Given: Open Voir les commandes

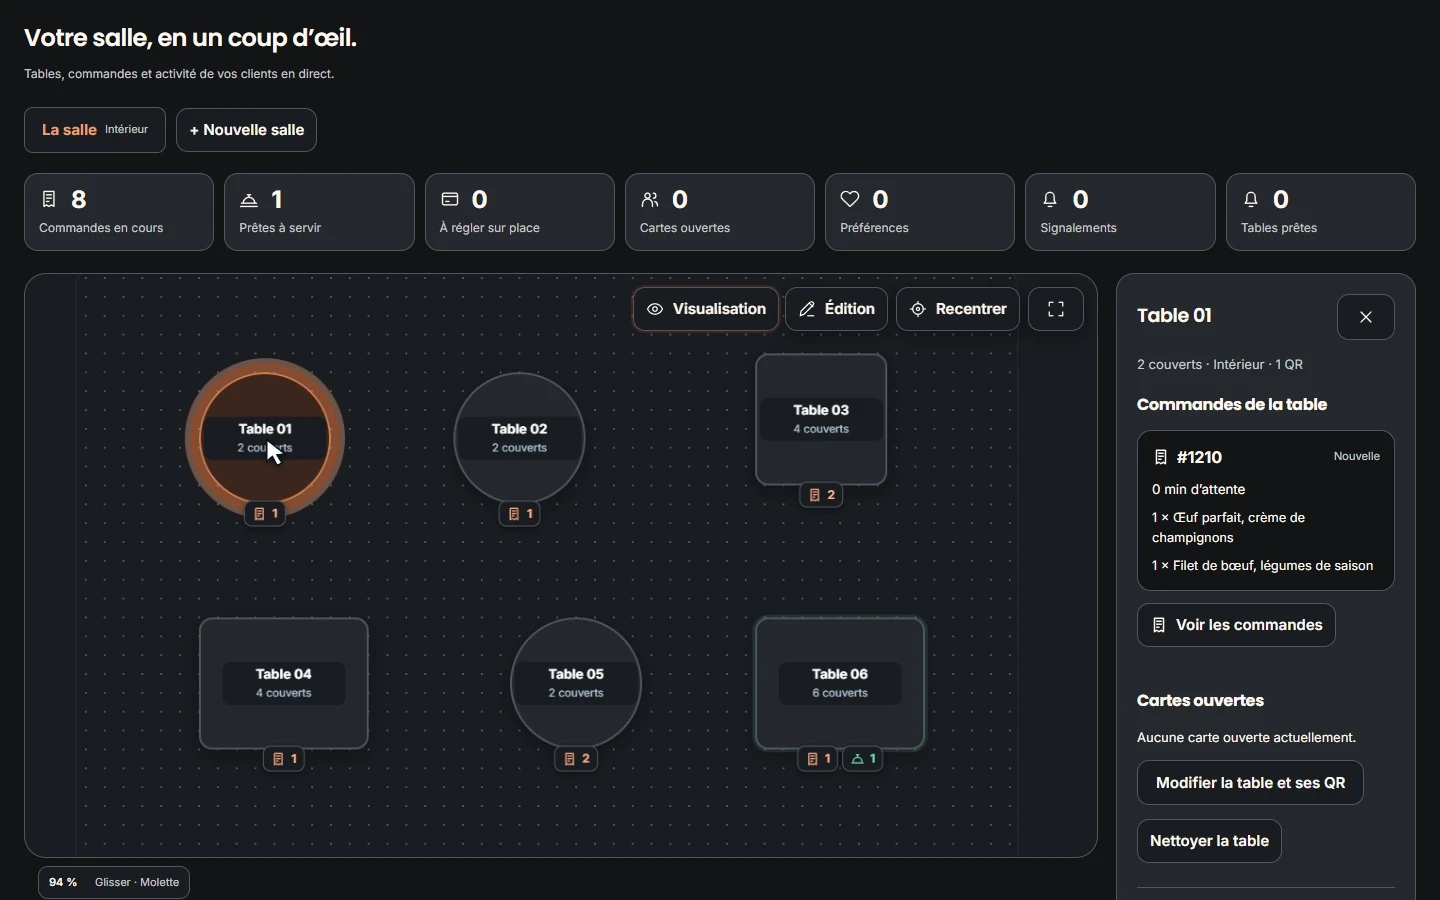Looking at the screenshot, I should [1237, 626].
